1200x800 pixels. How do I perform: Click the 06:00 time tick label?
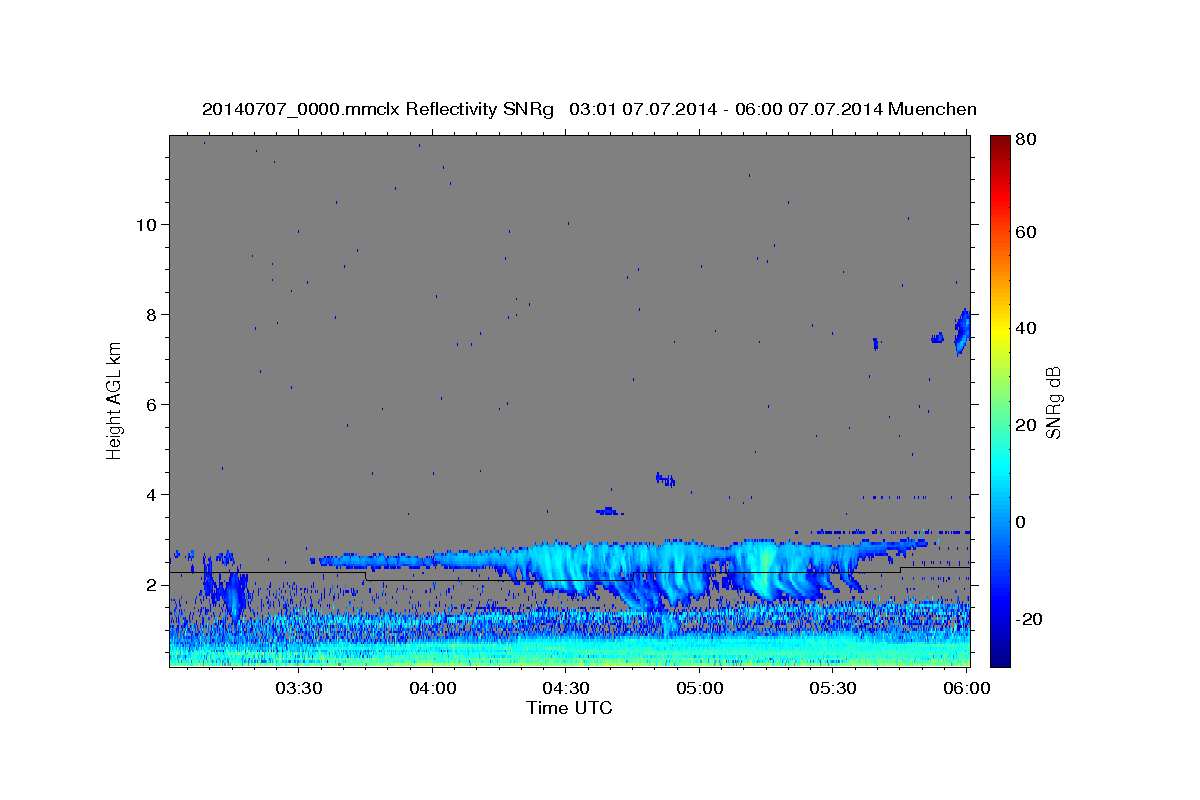(x=967, y=689)
